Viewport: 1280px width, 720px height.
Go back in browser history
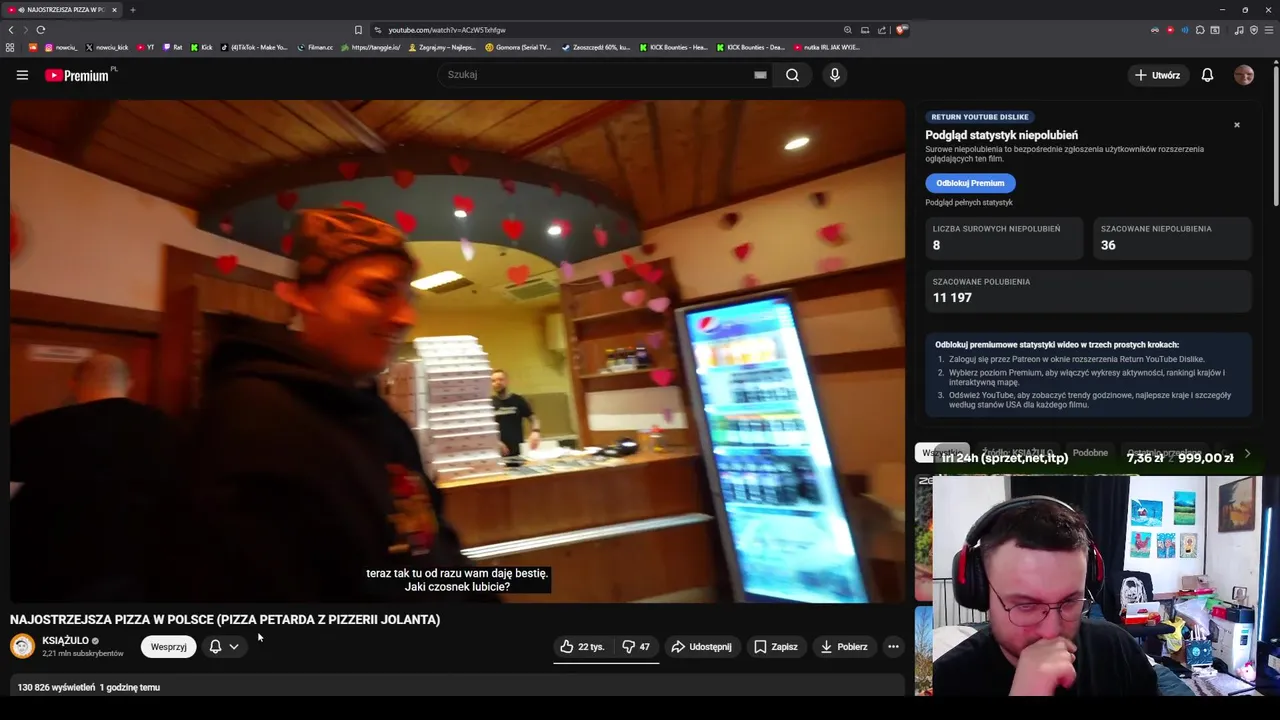(x=11, y=30)
